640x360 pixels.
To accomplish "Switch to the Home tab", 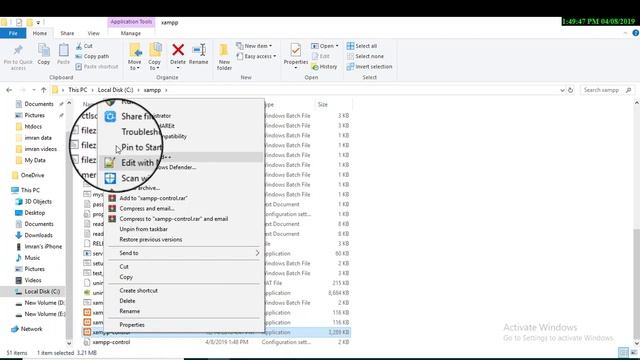I will pos(40,33).
